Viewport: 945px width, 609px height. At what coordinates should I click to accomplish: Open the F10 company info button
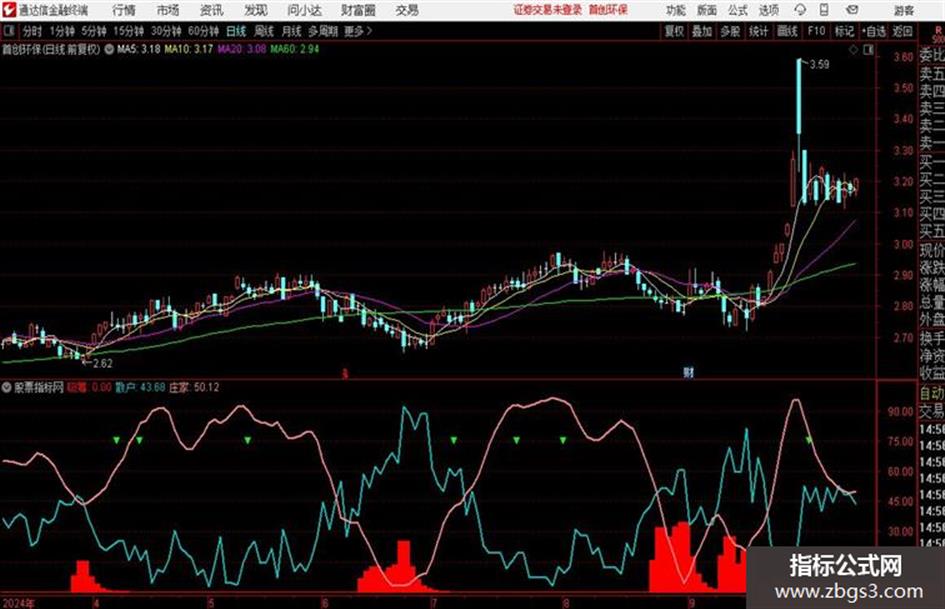pos(817,31)
